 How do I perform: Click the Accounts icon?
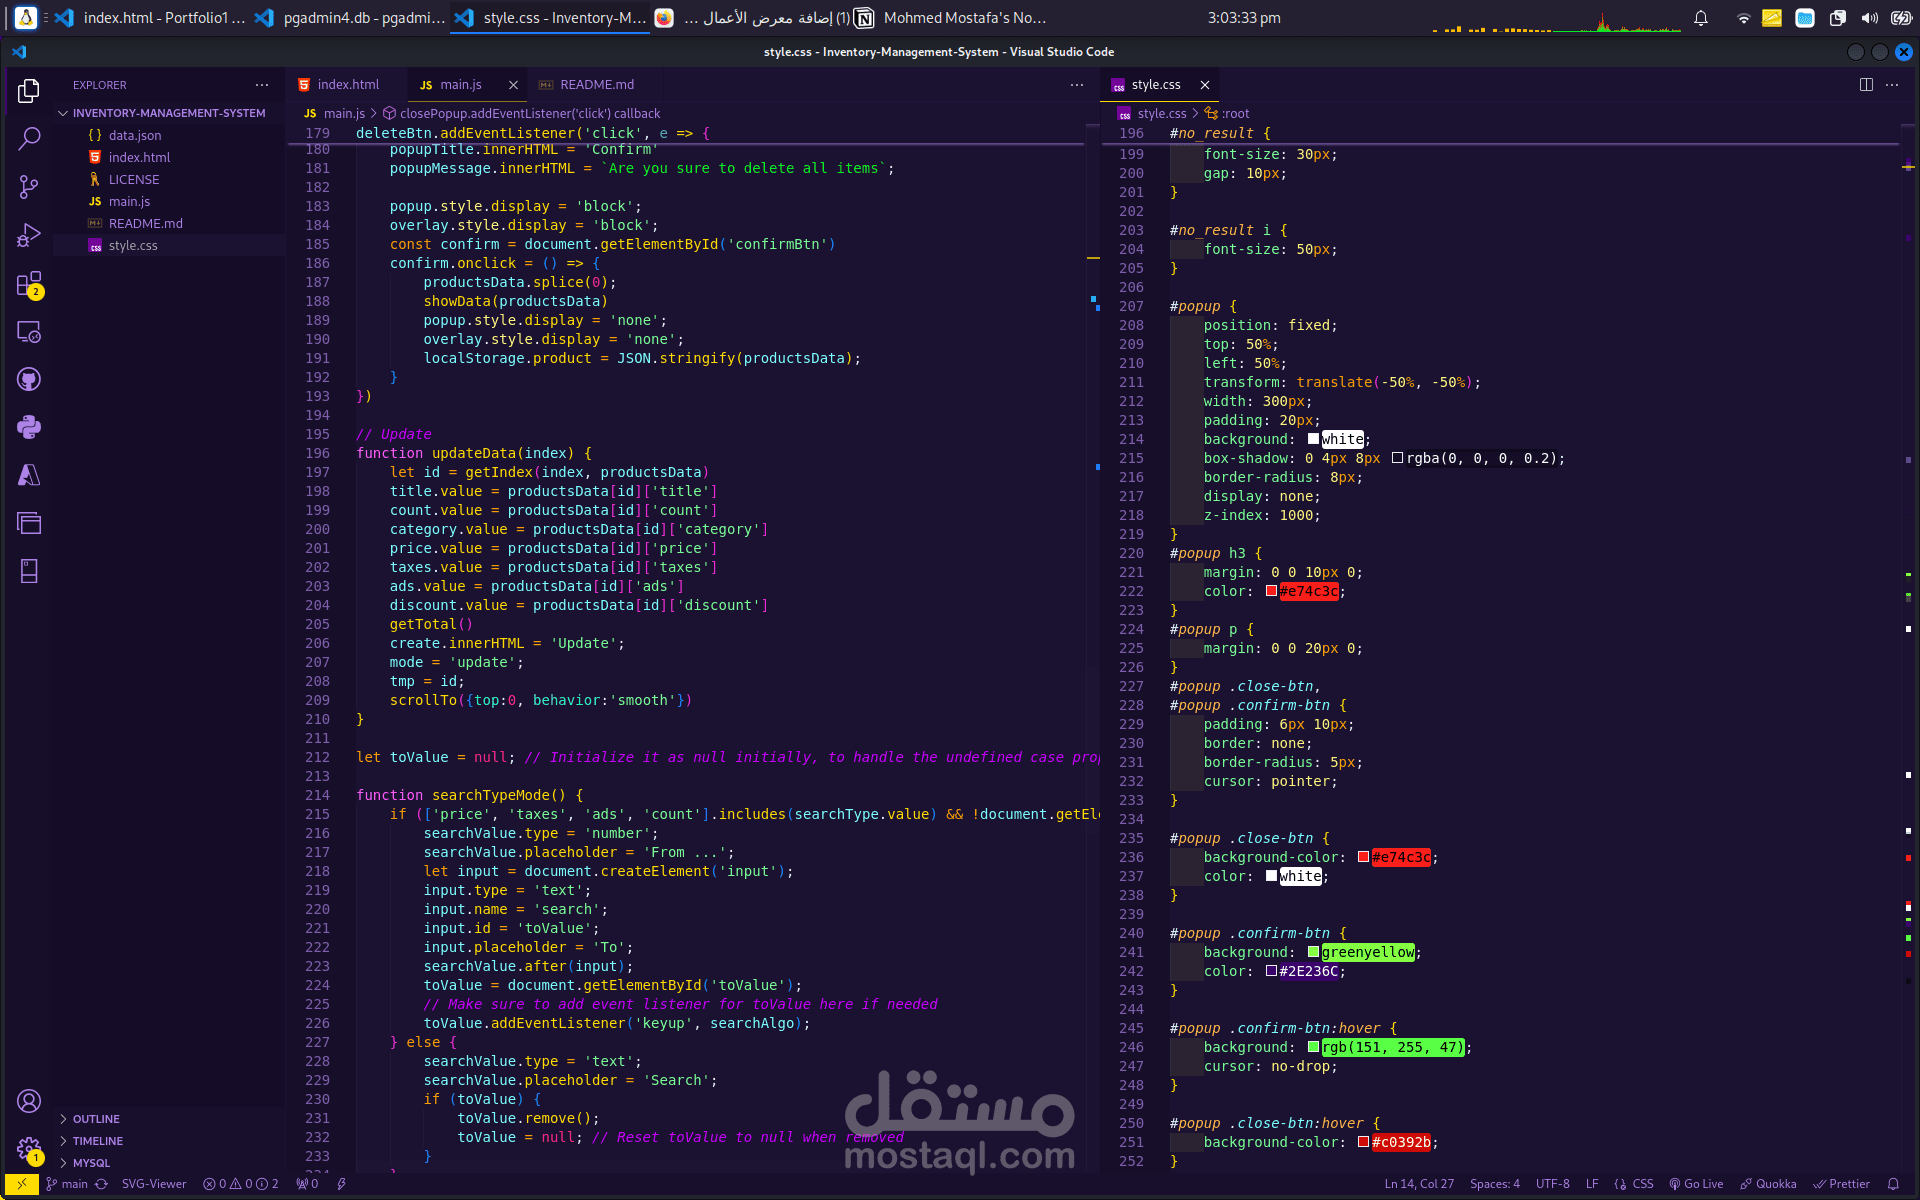[29, 1101]
